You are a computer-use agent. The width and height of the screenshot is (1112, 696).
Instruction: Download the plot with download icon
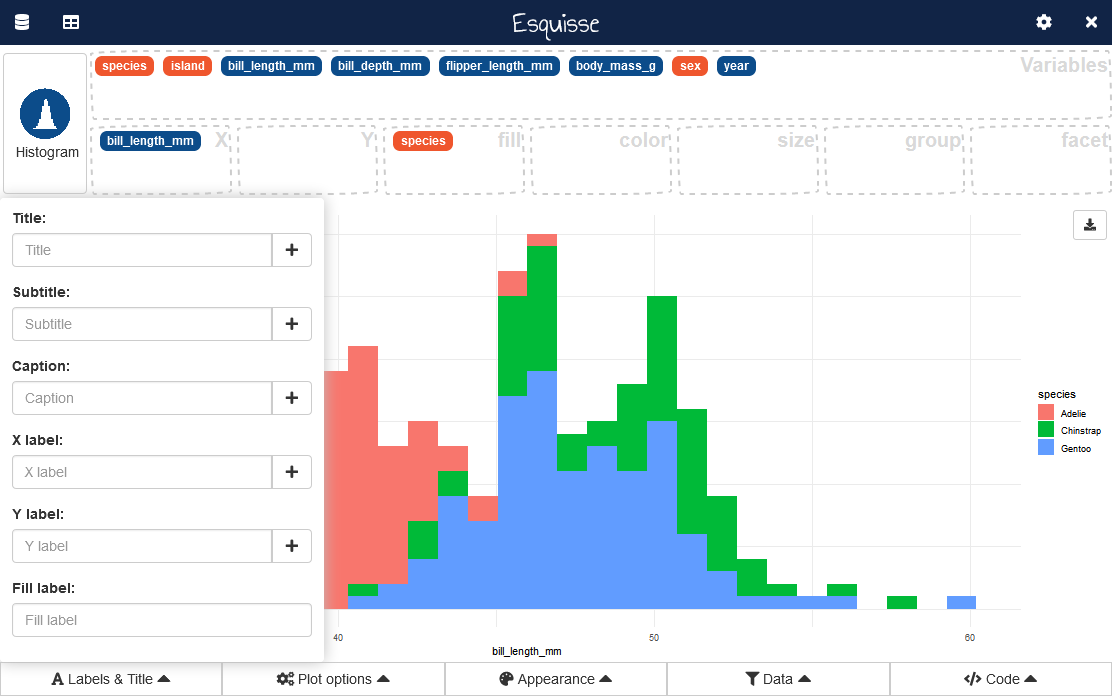[1090, 225]
